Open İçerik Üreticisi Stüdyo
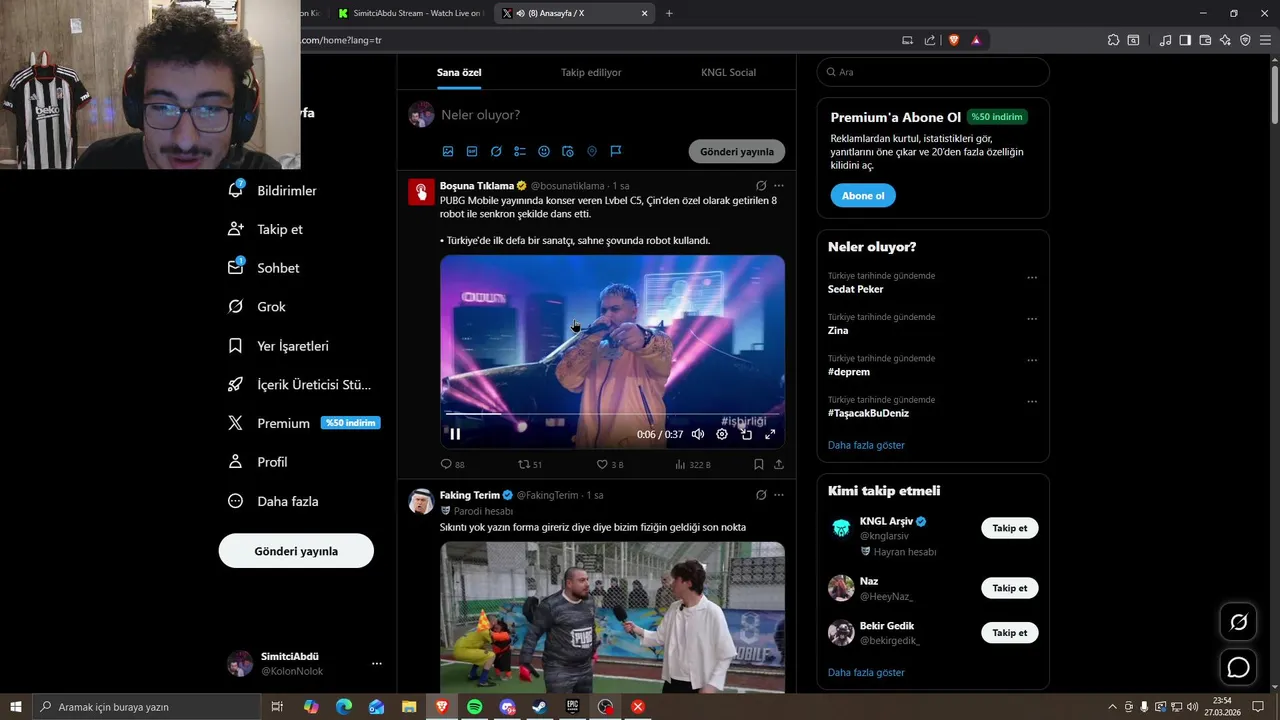This screenshot has height=720, width=1280. coord(299,385)
